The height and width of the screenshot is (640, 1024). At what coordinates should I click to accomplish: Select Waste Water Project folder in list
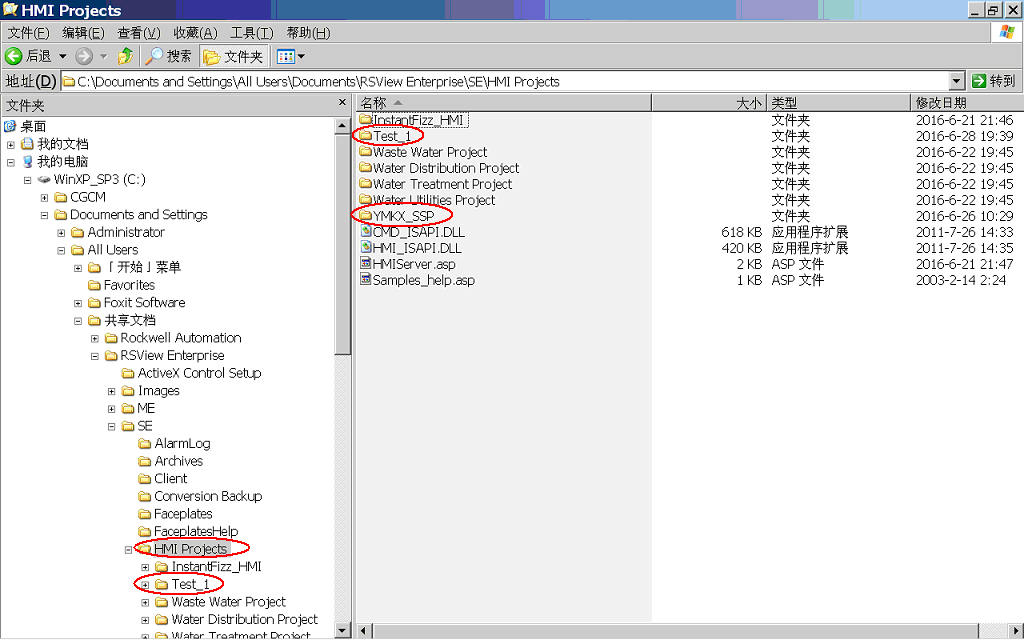423,152
